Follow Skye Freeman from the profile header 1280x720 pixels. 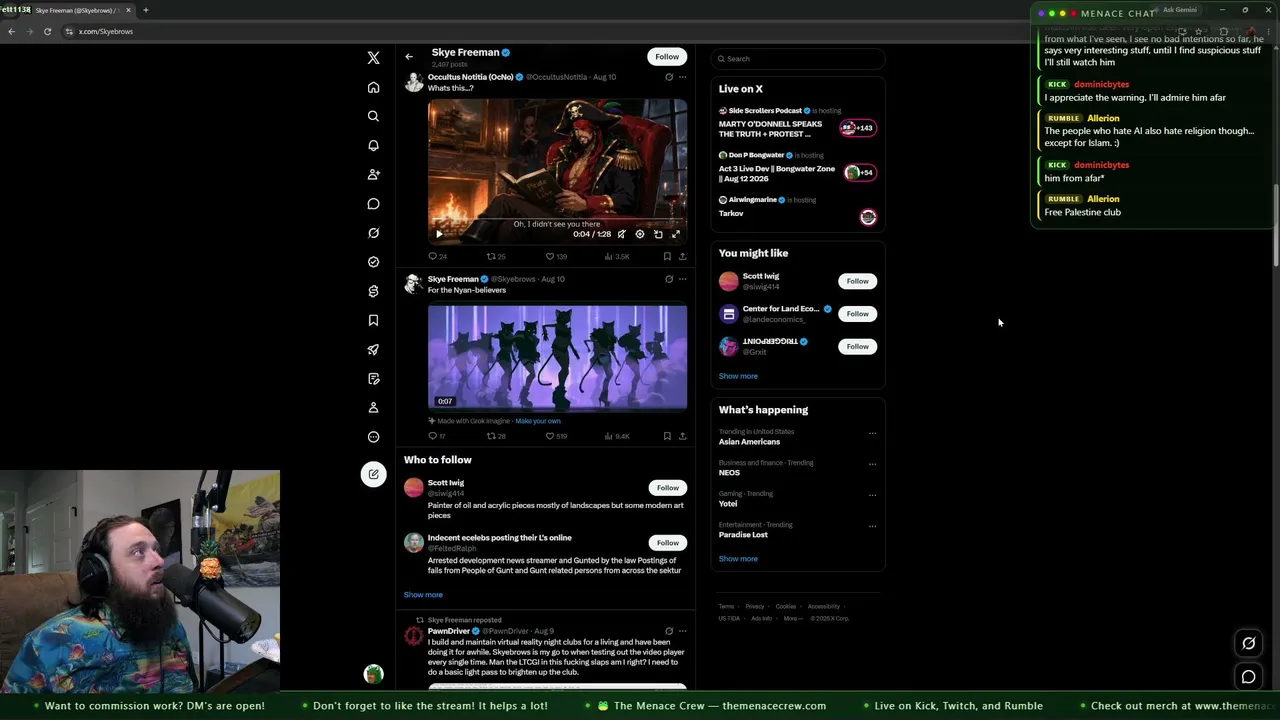[x=667, y=56]
